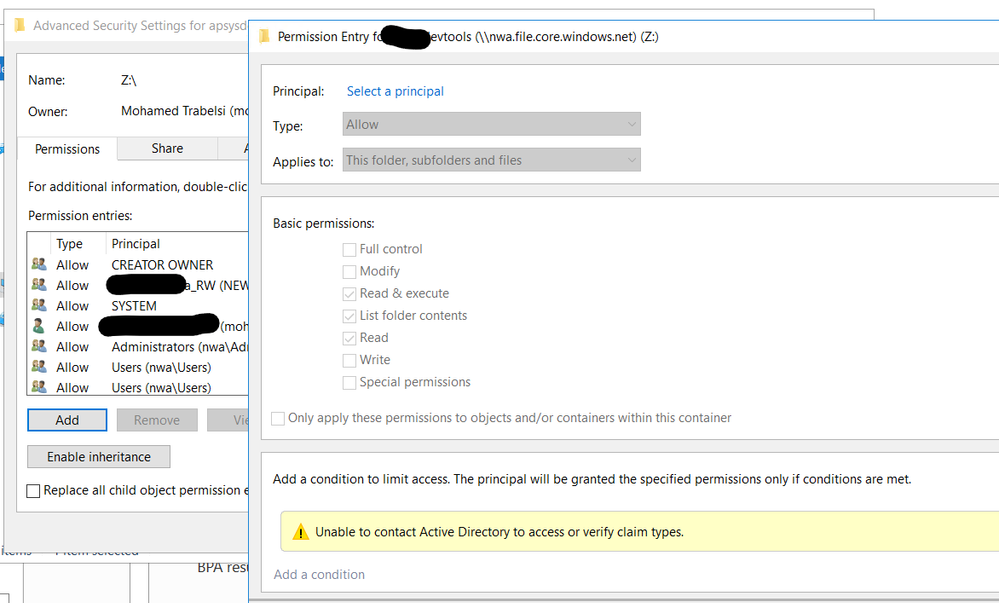The width and height of the screenshot is (999, 603).
Task: Open the Type dropdown showing Allow
Action: click(491, 124)
